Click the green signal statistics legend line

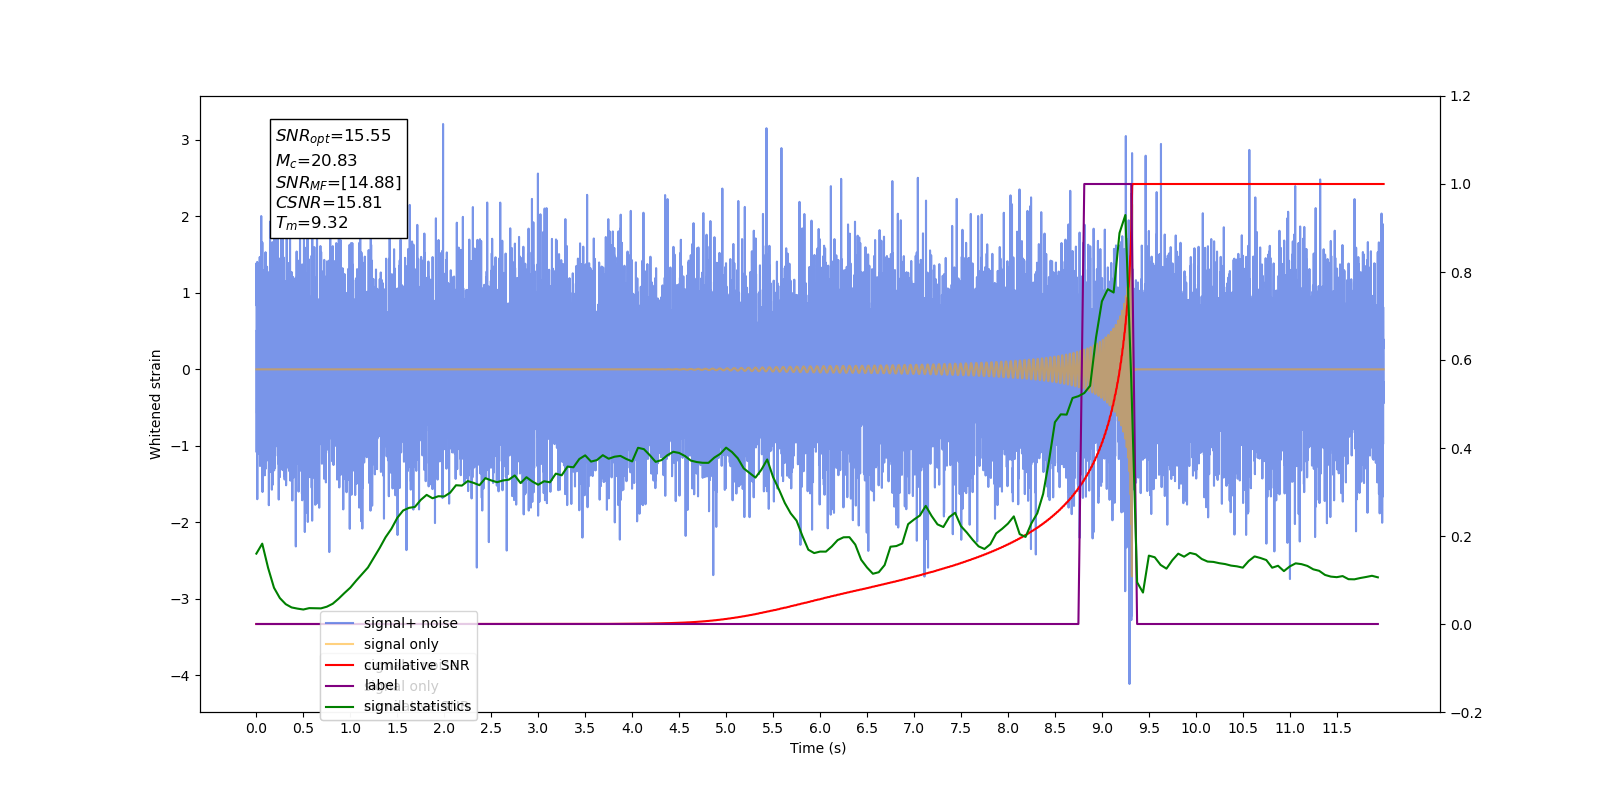click(340, 707)
